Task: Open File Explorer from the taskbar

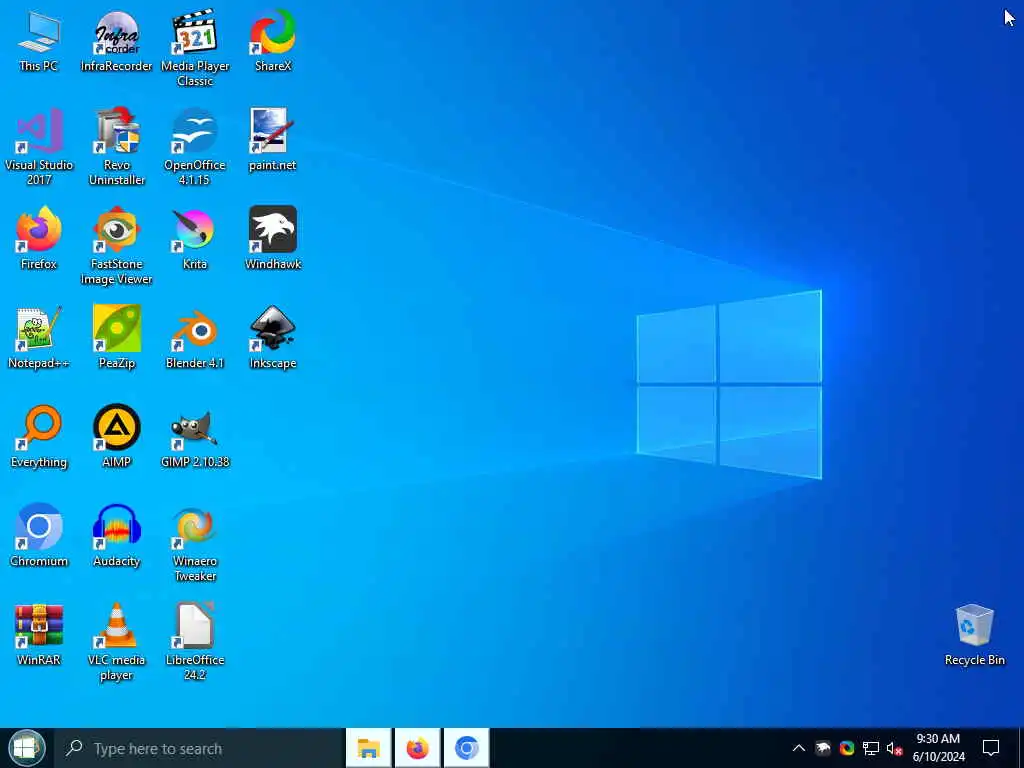Action: coord(368,748)
